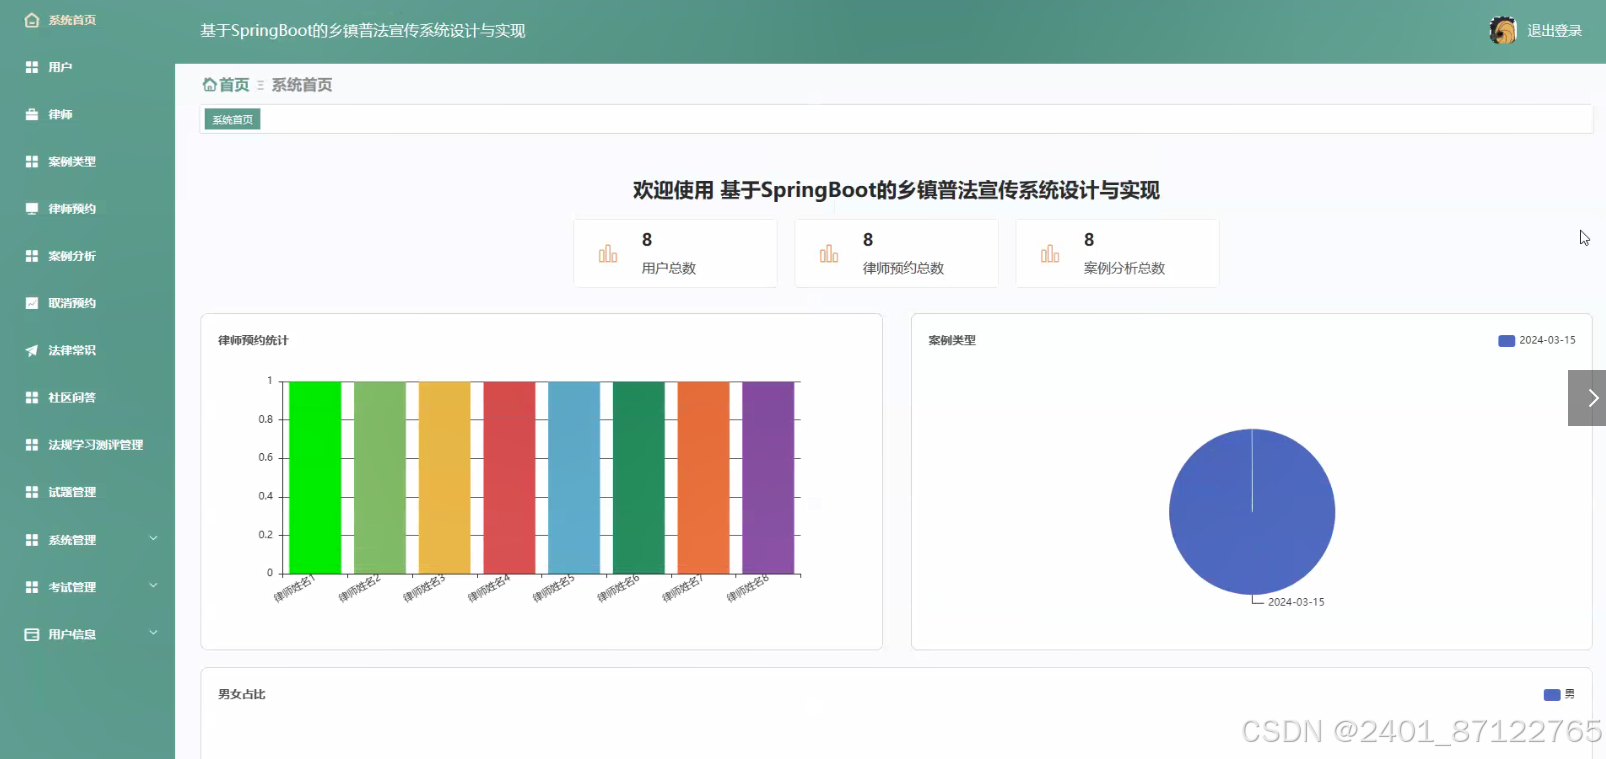Image resolution: width=1606 pixels, height=759 pixels.
Task: Click the bar chart icon in 律师预约总数 card
Action: coord(829,254)
